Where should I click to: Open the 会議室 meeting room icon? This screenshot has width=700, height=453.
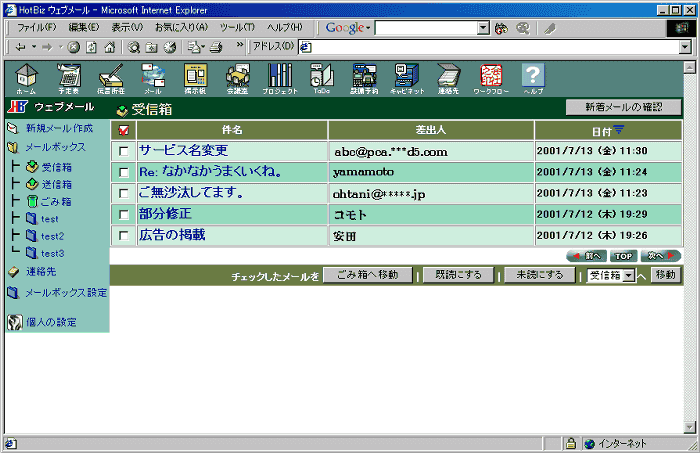pos(238,78)
